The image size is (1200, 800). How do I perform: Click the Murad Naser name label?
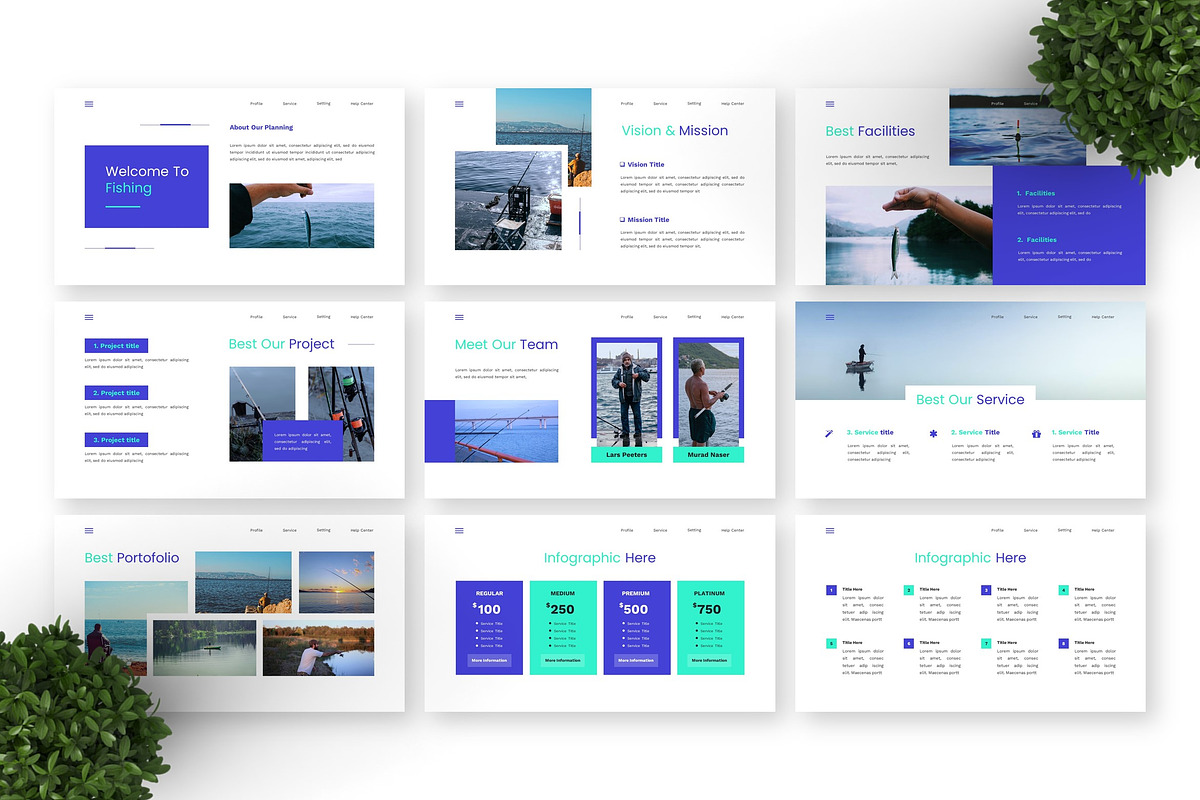point(709,455)
